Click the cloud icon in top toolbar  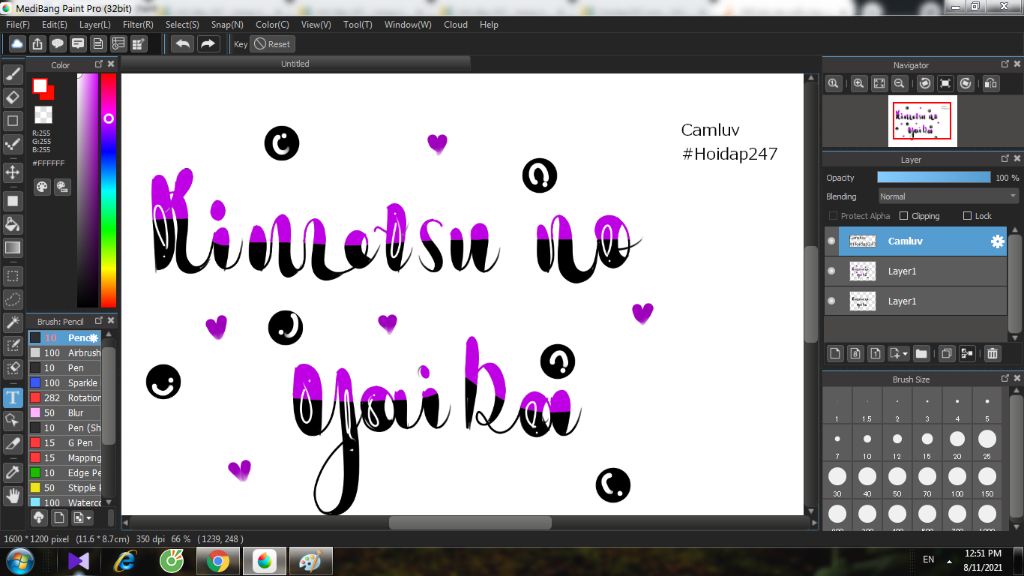pos(17,44)
